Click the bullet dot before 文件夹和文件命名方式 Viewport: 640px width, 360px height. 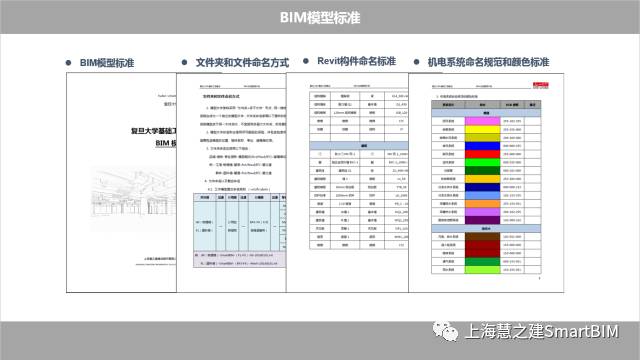[x=184, y=62]
